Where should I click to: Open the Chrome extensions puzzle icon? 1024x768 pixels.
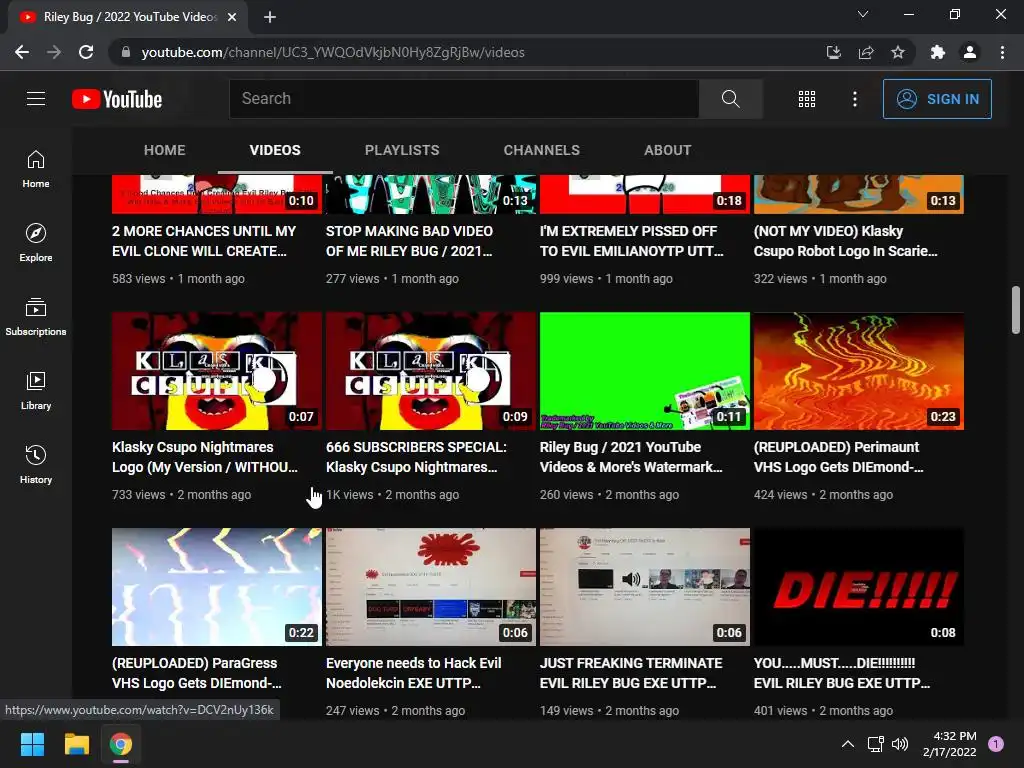(x=938, y=52)
